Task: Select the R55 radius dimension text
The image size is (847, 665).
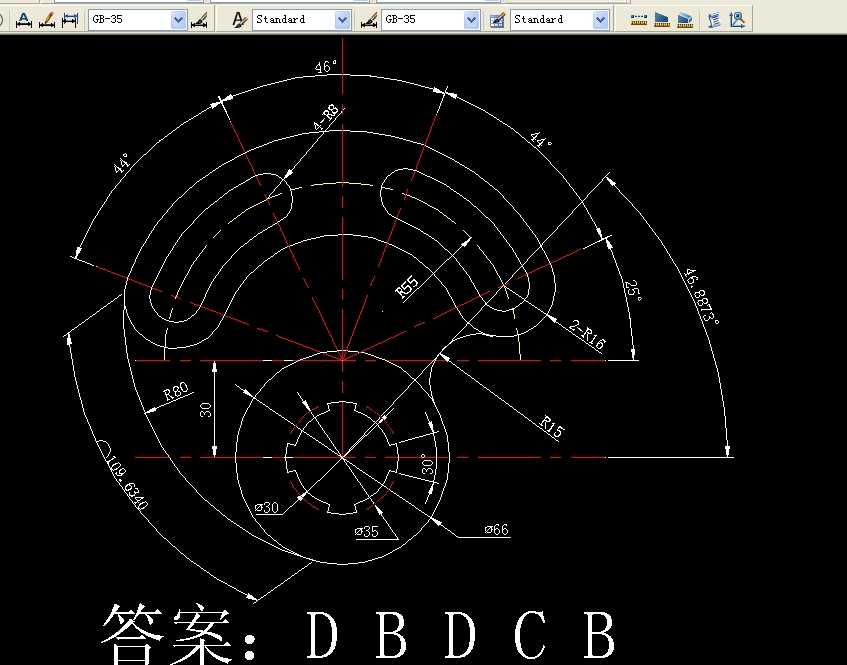Action: 407,287
